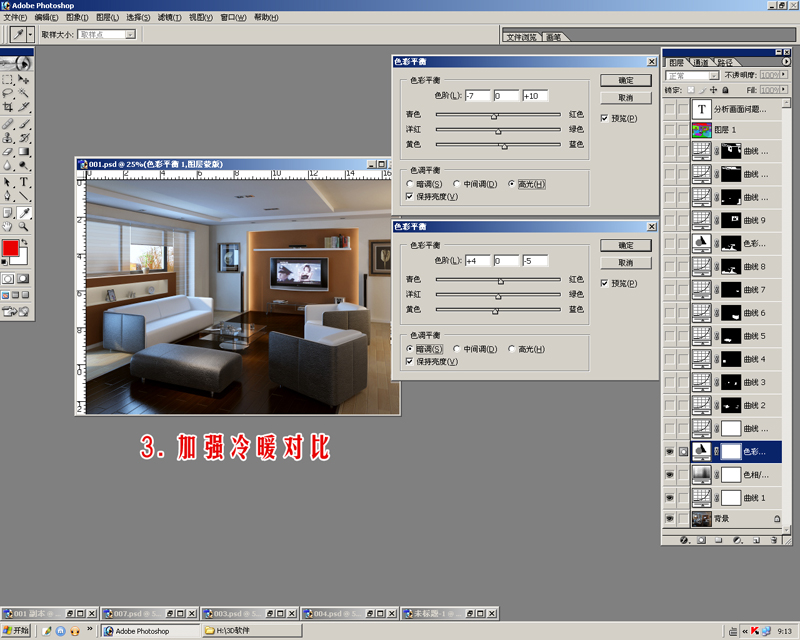Open the layers panel flyout menu
The image size is (800, 640).
tap(786, 62)
